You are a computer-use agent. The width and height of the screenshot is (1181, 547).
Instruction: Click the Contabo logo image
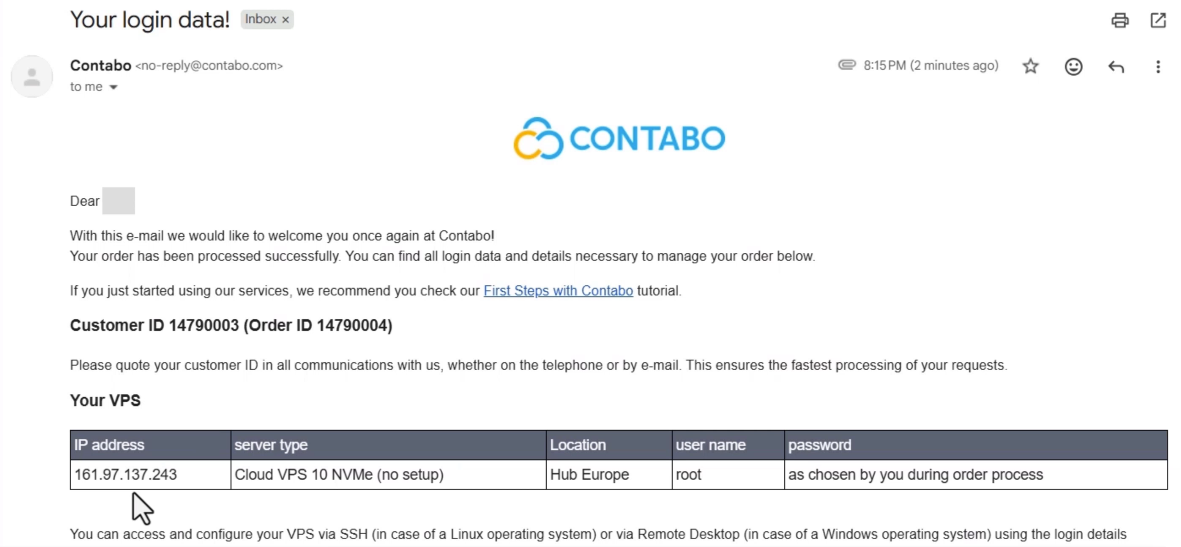point(619,138)
